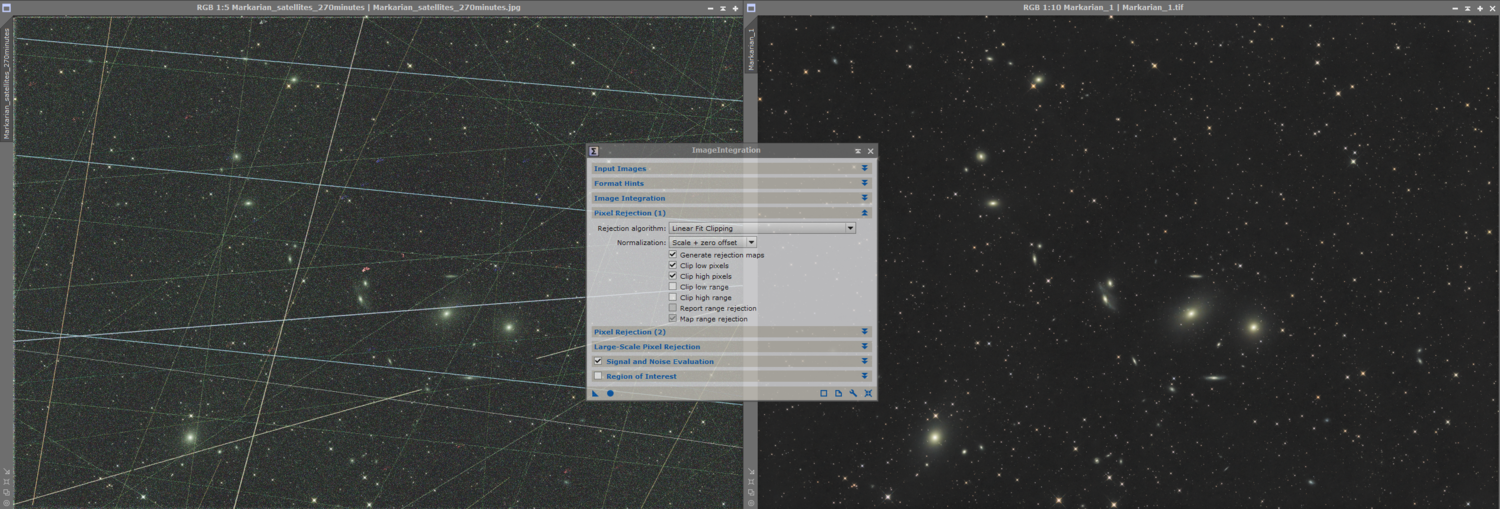Uncheck Clip high pixels
Screen dimensions: 1500x509
coord(673,276)
